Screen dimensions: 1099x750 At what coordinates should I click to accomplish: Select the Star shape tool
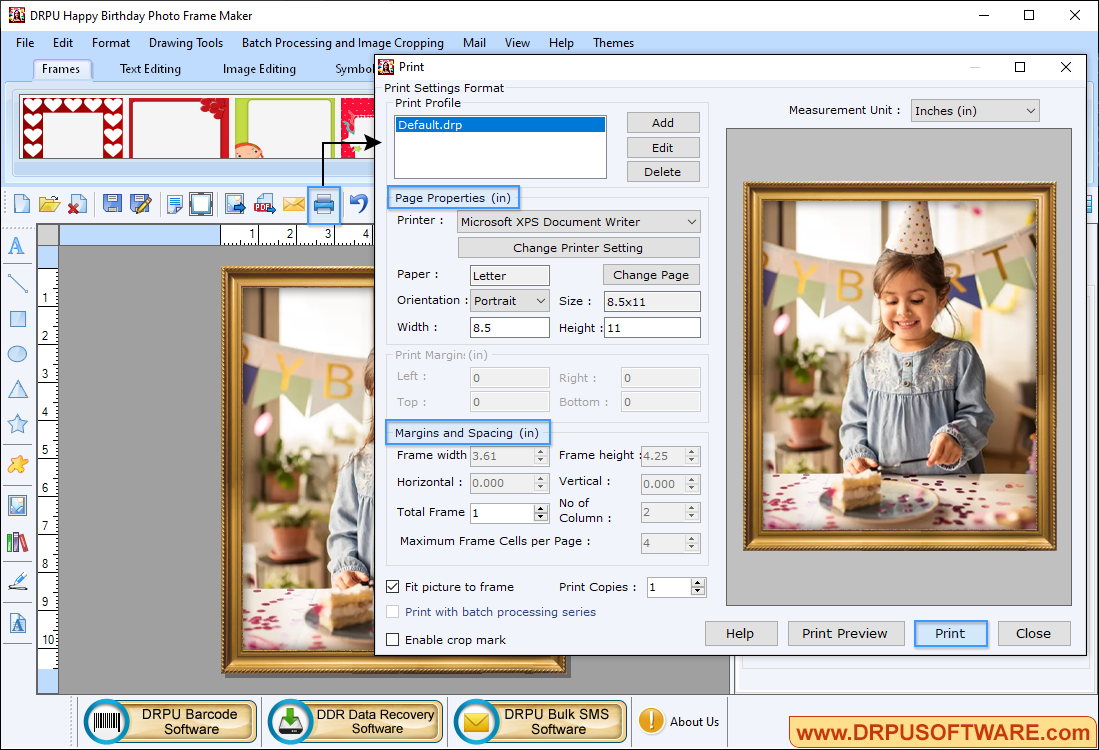tap(18, 424)
